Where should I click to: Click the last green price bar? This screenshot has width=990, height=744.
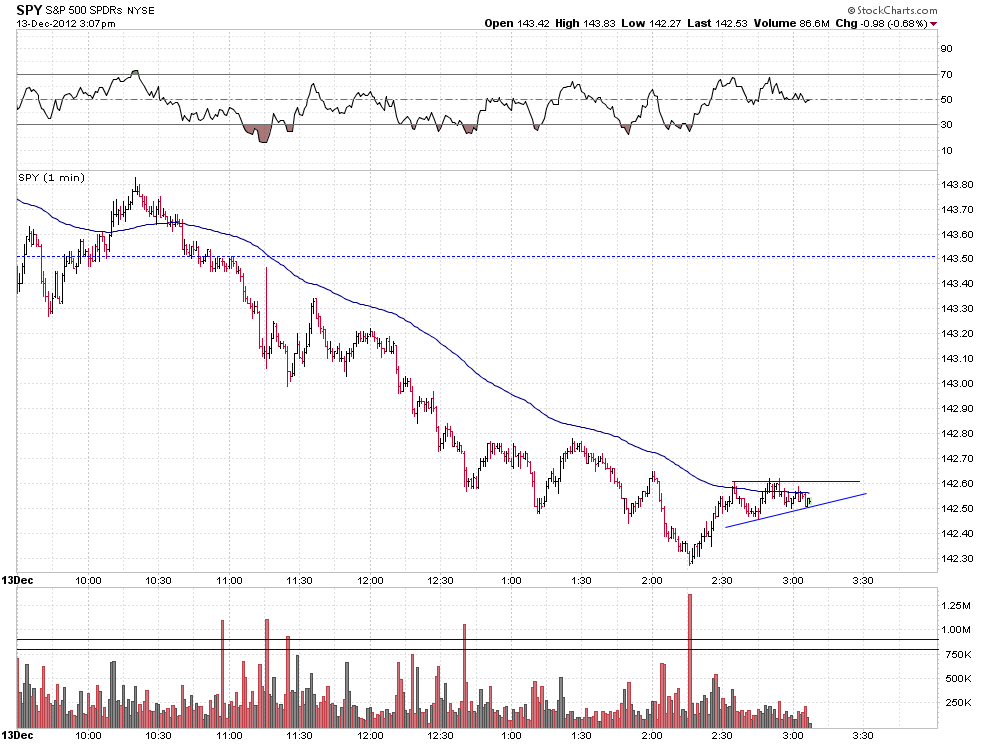click(809, 502)
